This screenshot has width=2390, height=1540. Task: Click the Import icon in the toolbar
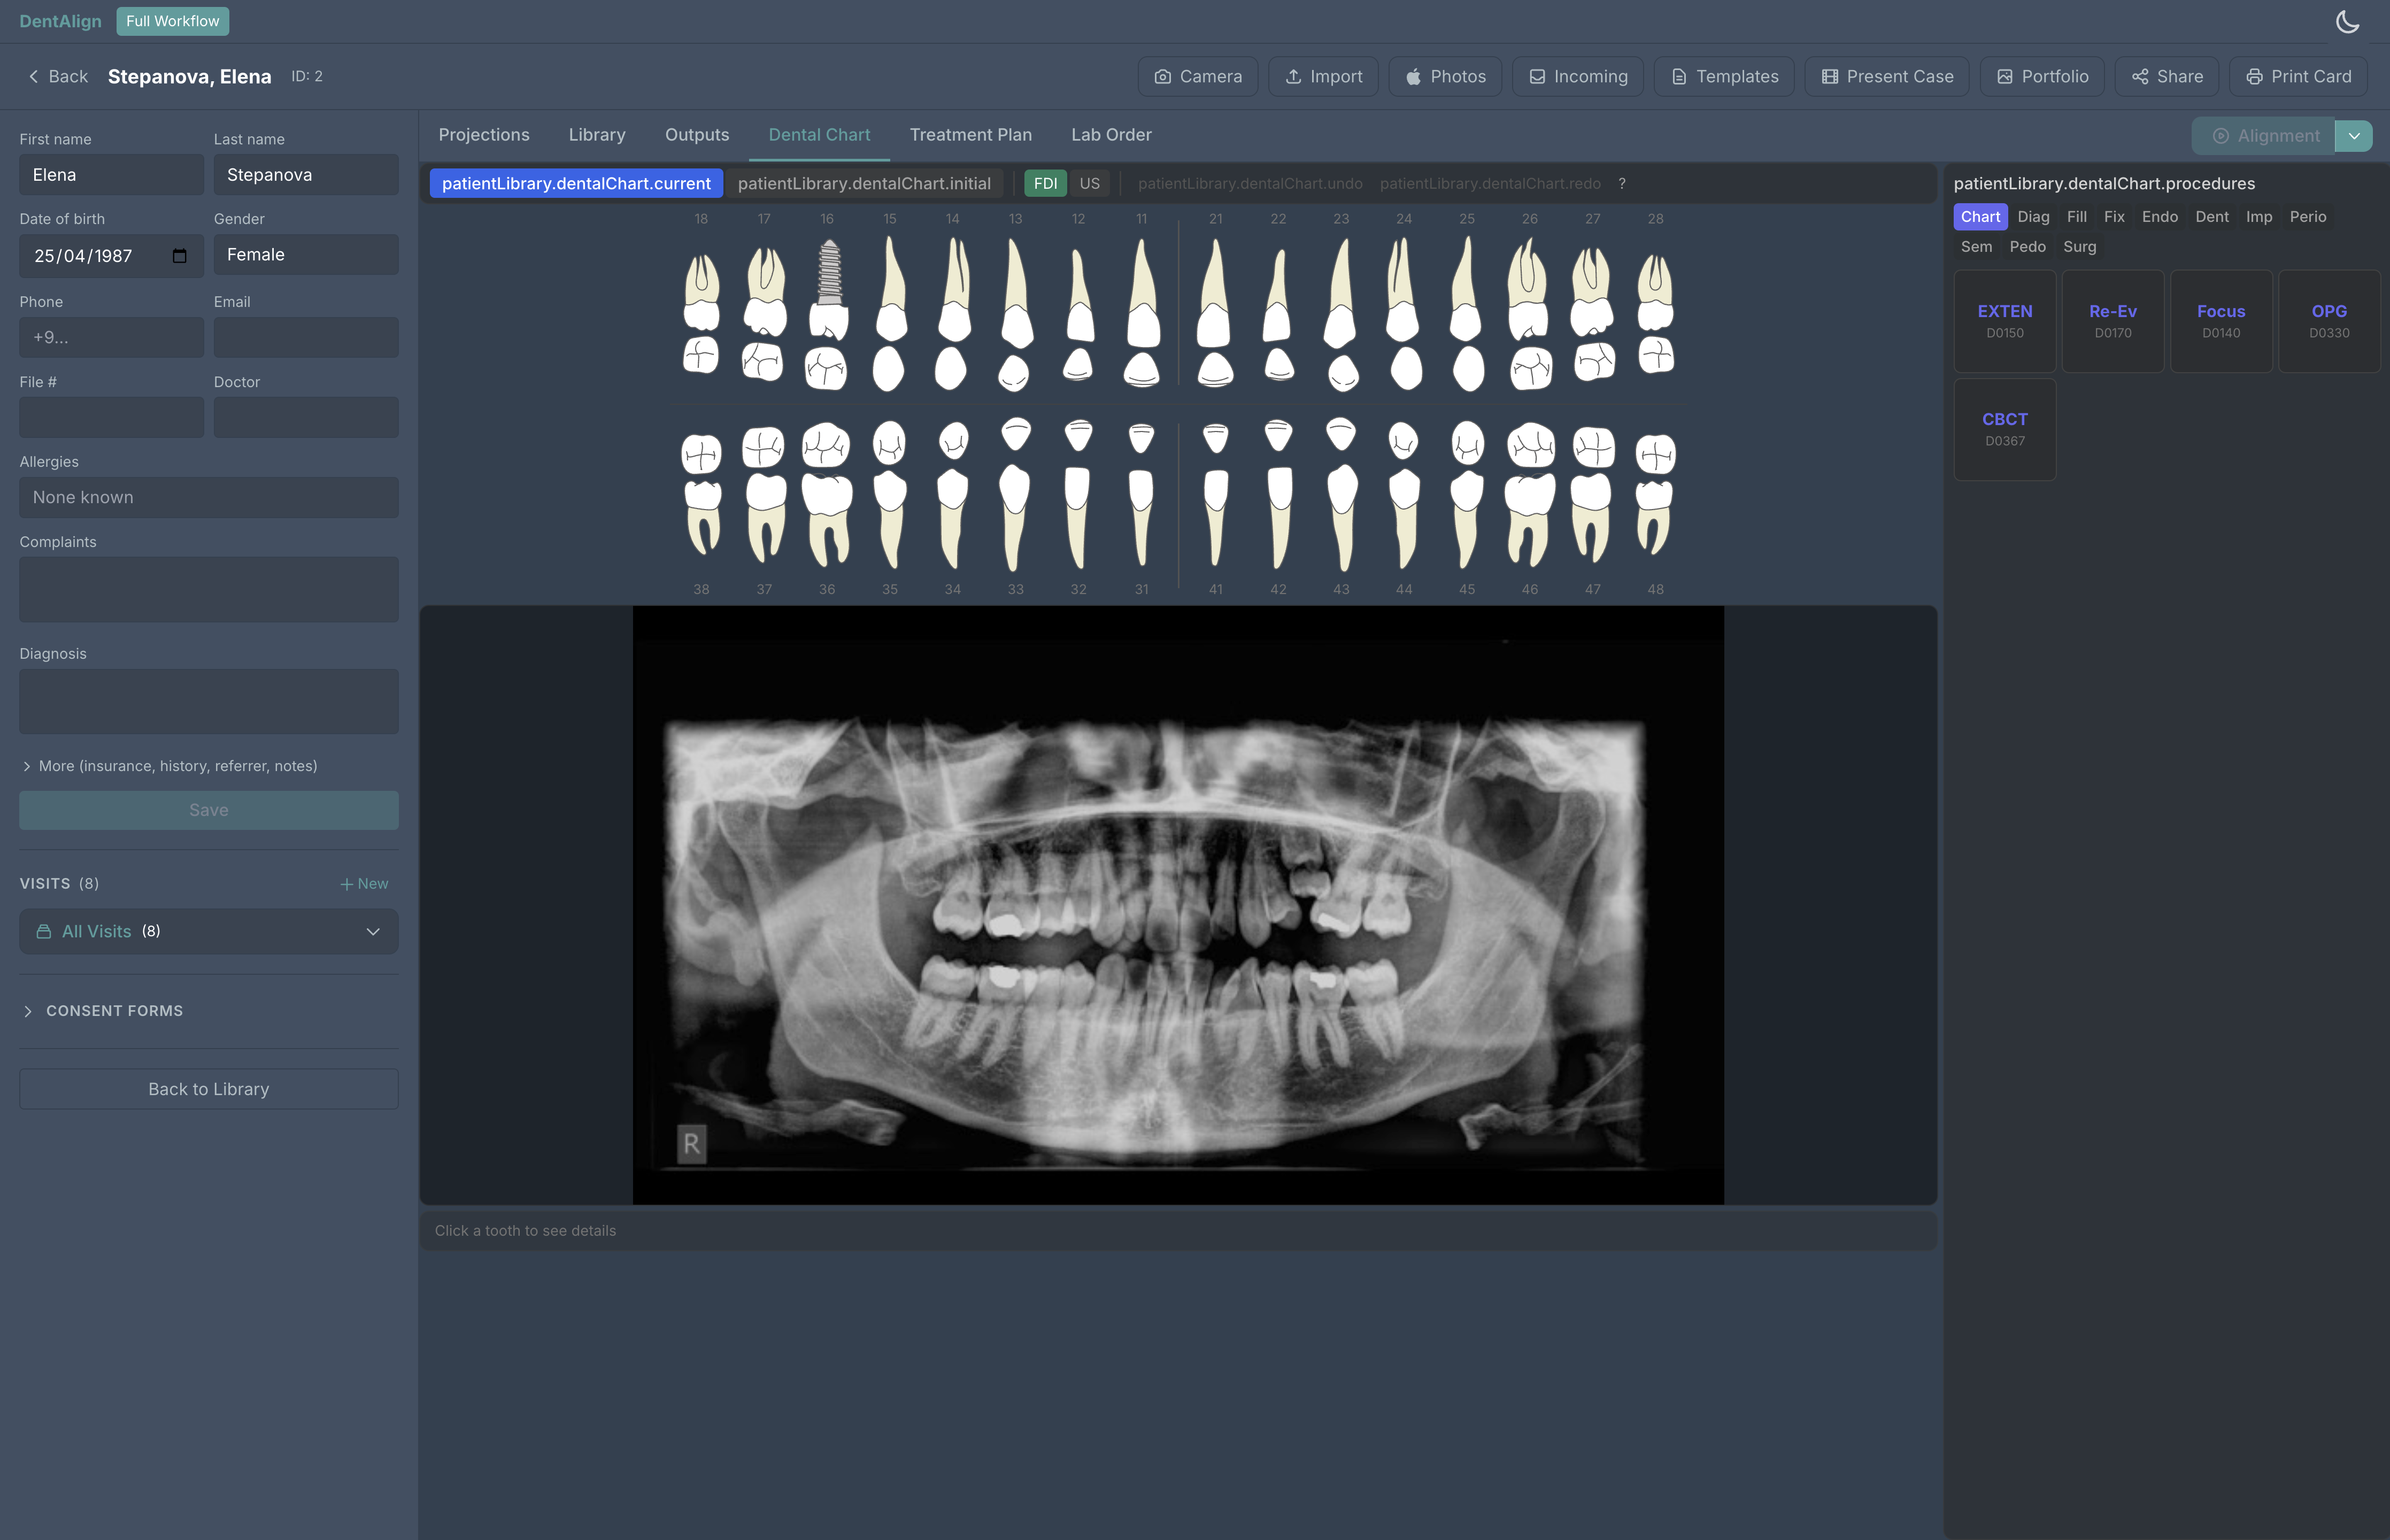[x=1322, y=76]
